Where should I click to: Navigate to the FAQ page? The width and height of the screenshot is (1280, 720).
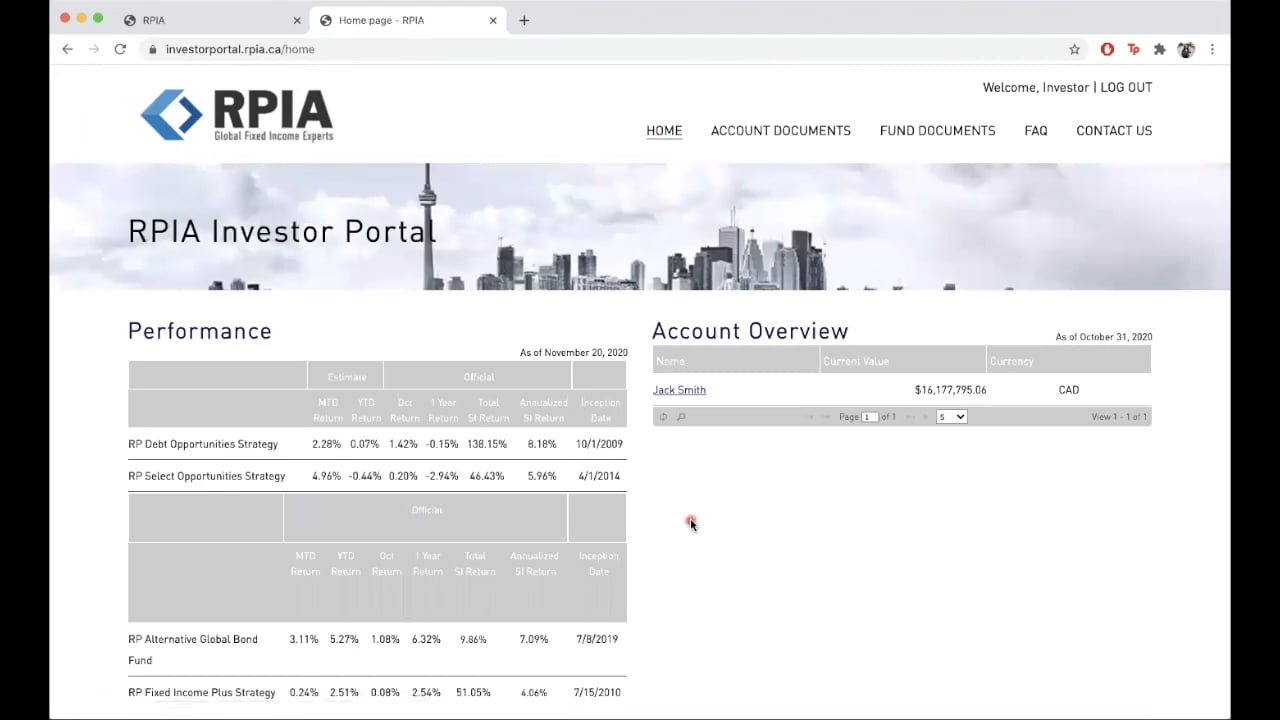click(x=1035, y=131)
